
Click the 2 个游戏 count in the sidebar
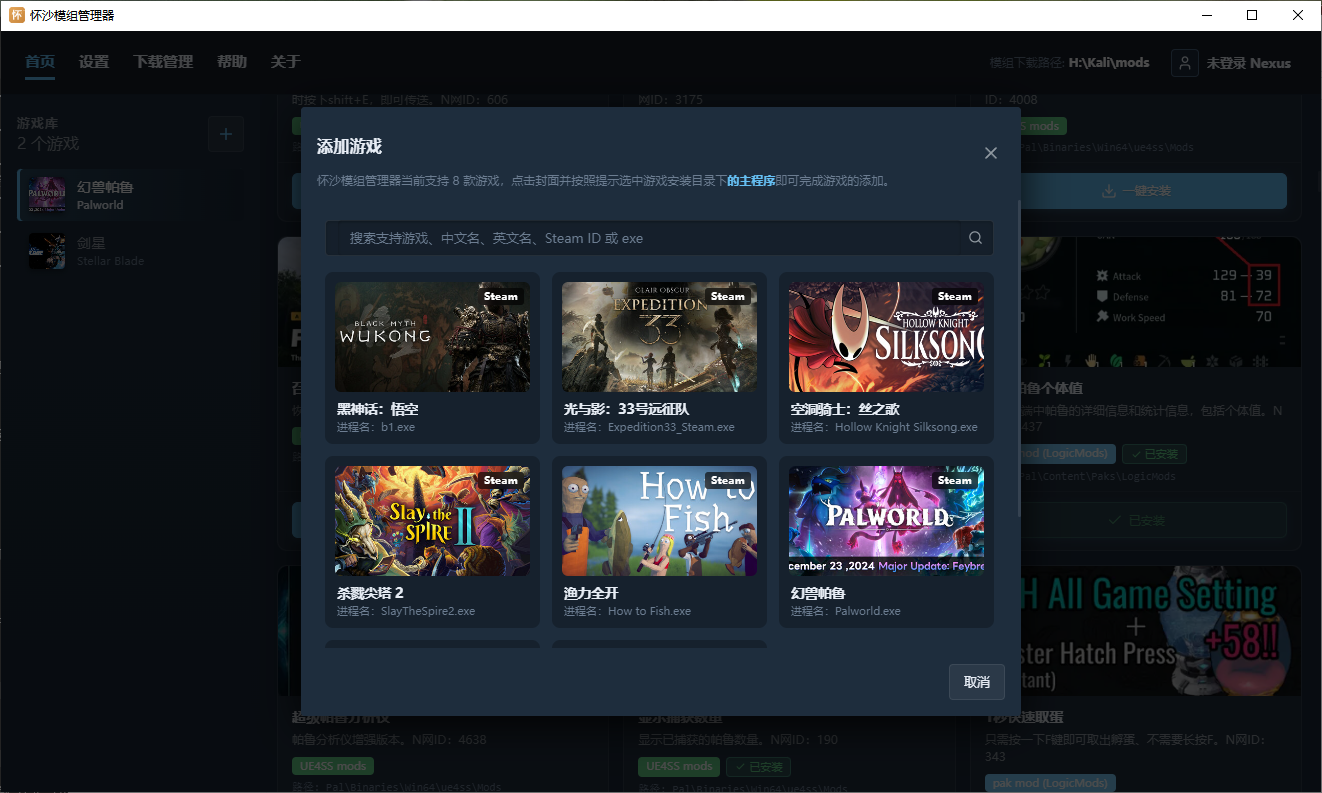48,144
